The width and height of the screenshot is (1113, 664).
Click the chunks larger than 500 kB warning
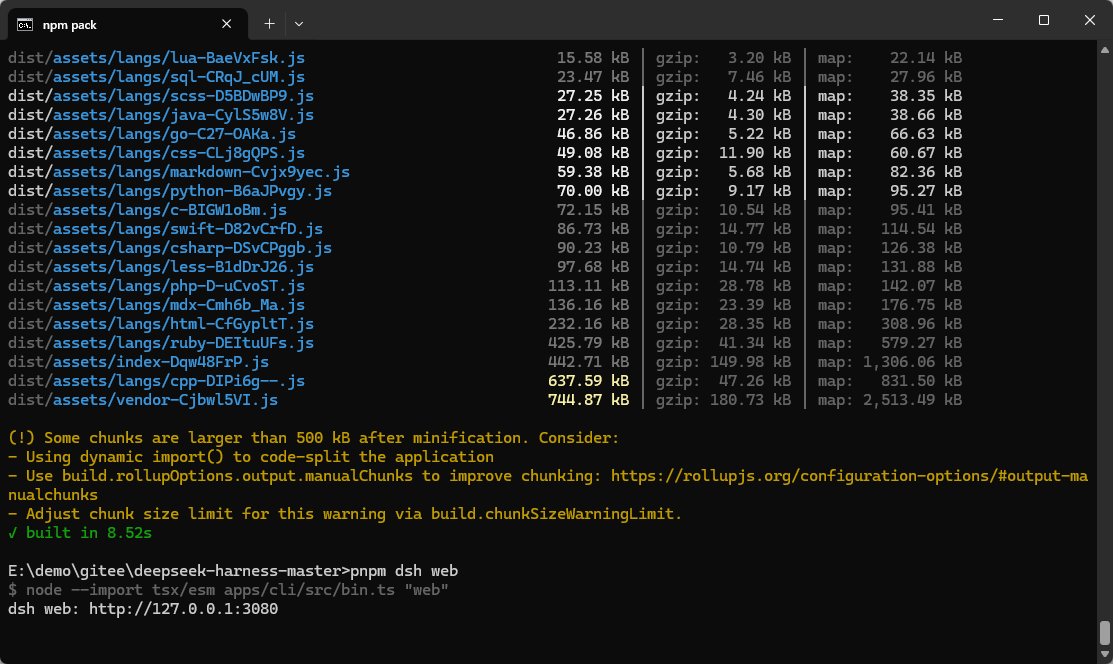pos(314,438)
